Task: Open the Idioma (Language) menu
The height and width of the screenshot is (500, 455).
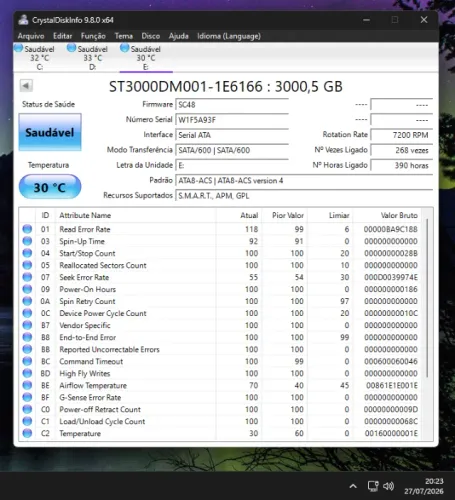Action: point(229,36)
